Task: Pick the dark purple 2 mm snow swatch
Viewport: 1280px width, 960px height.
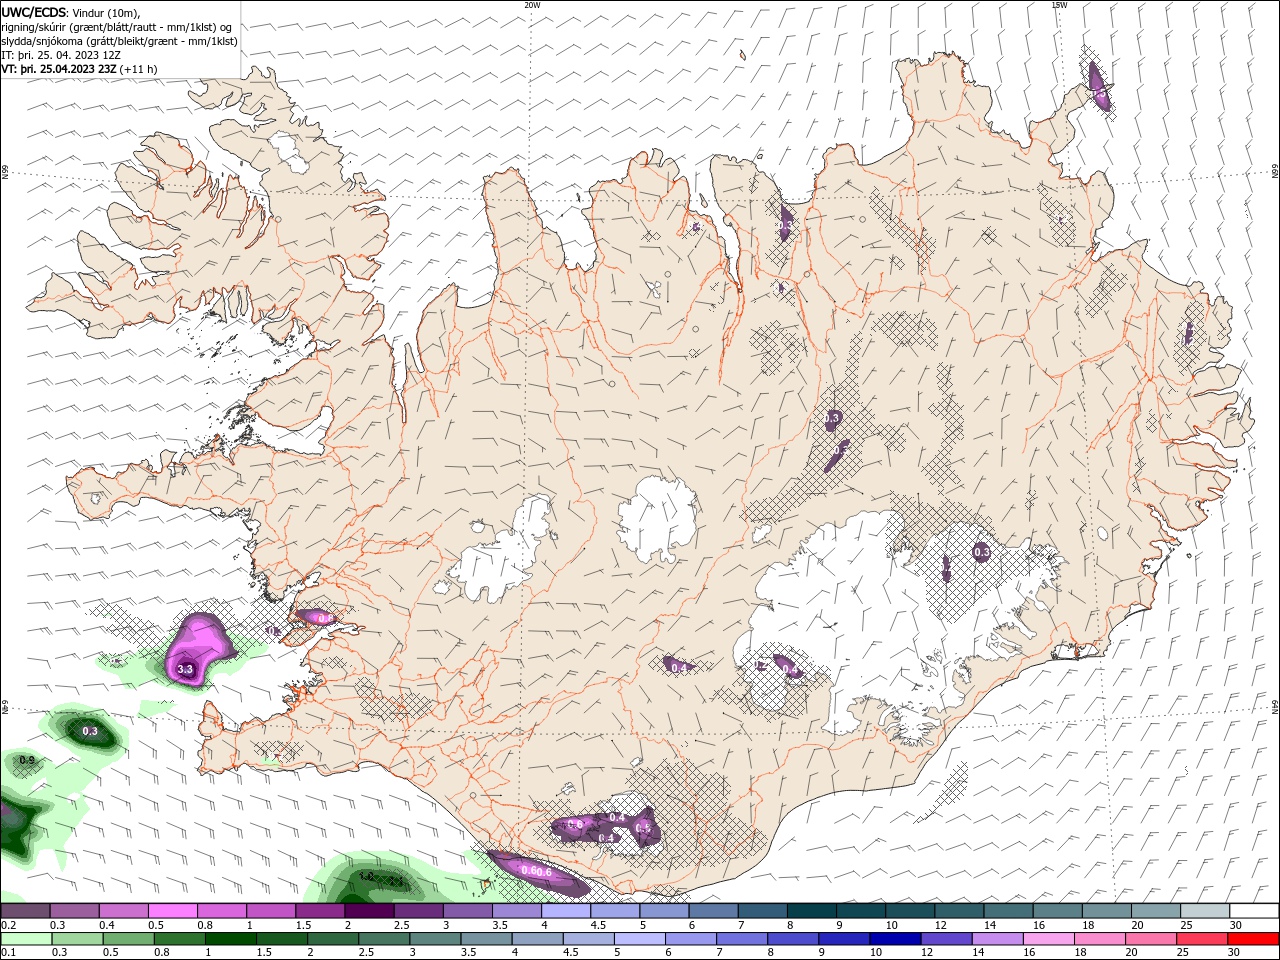Action: [369, 911]
